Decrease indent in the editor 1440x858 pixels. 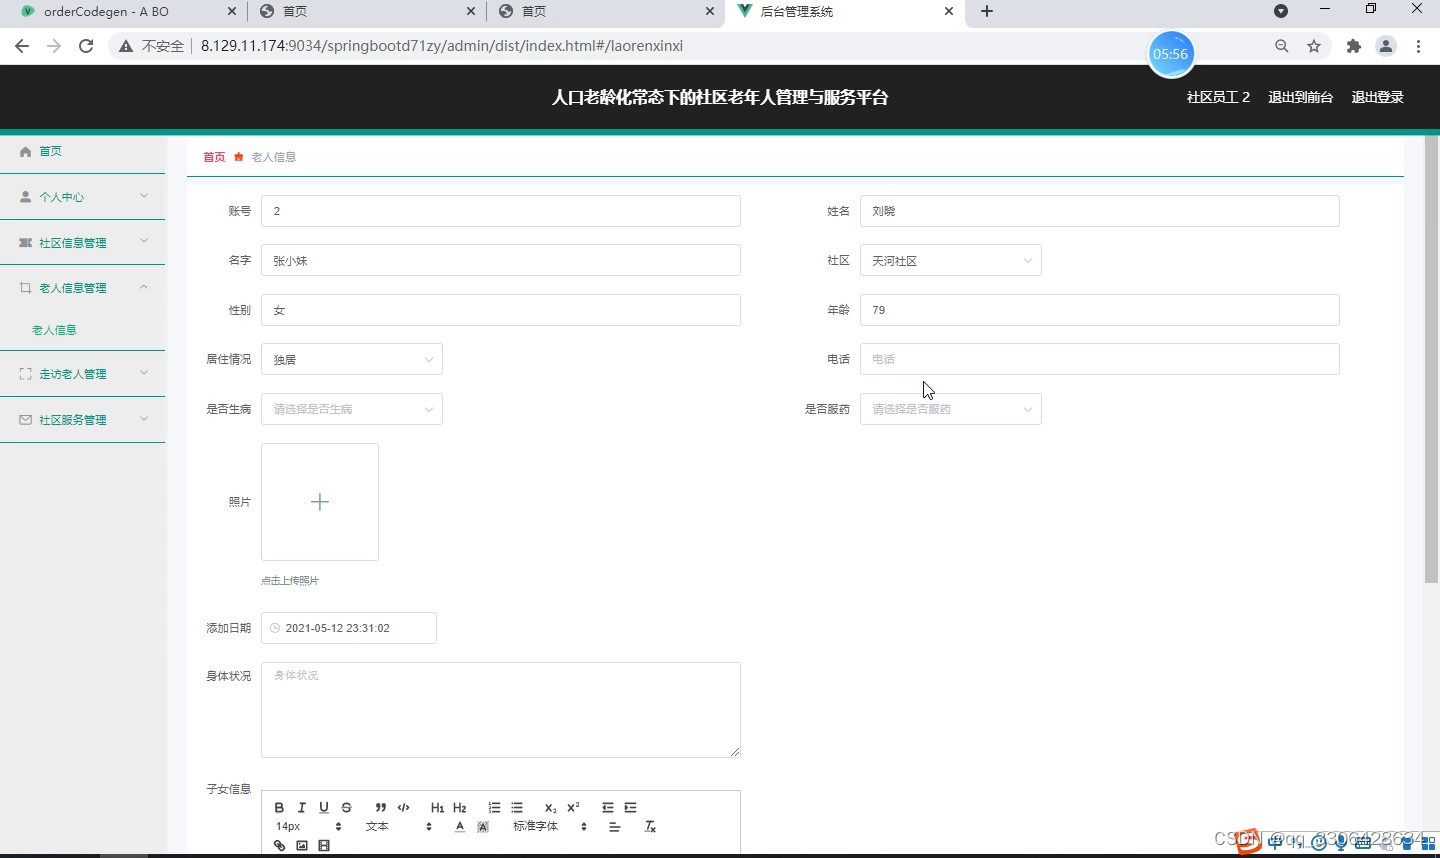pos(607,807)
